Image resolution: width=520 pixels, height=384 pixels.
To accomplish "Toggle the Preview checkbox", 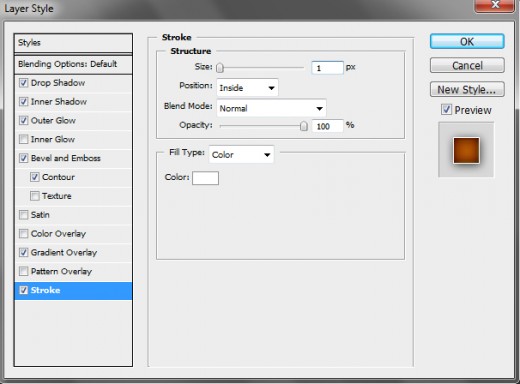I will coord(446,109).
